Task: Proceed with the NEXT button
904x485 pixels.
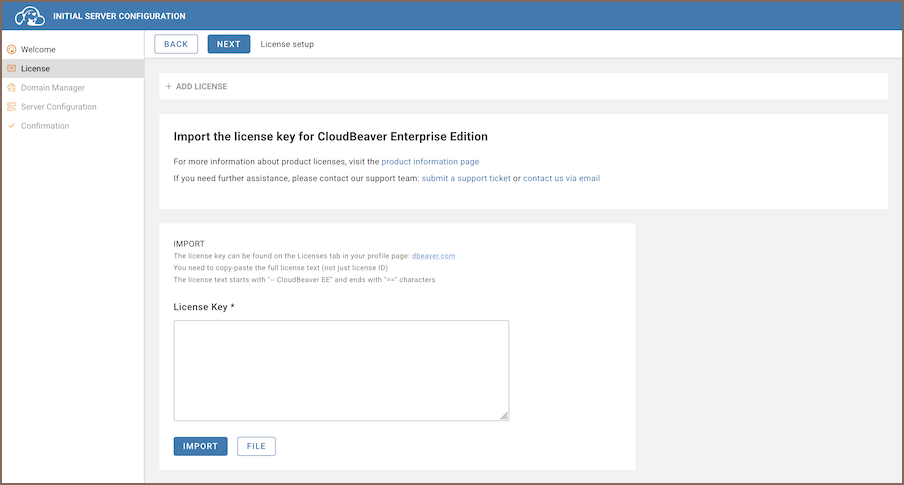Action: [x=229, y=44]
